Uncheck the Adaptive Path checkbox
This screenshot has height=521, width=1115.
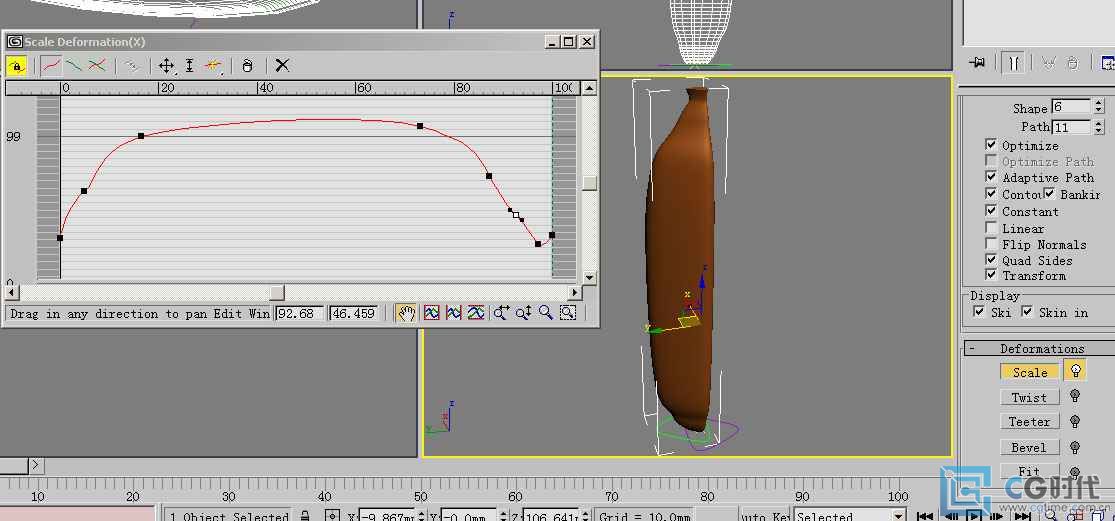pos(991,176)
